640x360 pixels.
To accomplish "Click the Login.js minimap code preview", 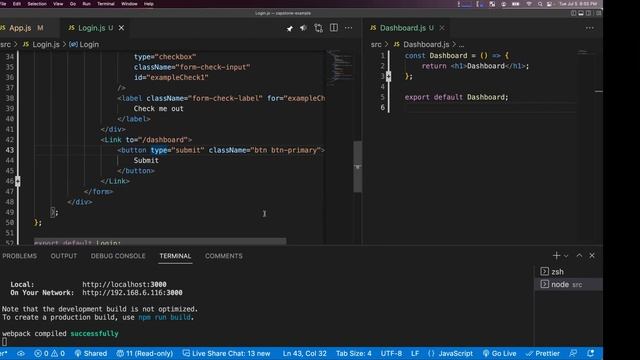I will click(x=339, y=67).
